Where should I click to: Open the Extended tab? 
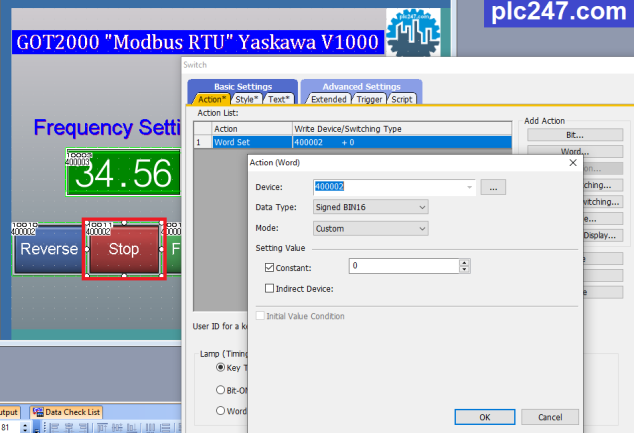(x=329, y=99)
